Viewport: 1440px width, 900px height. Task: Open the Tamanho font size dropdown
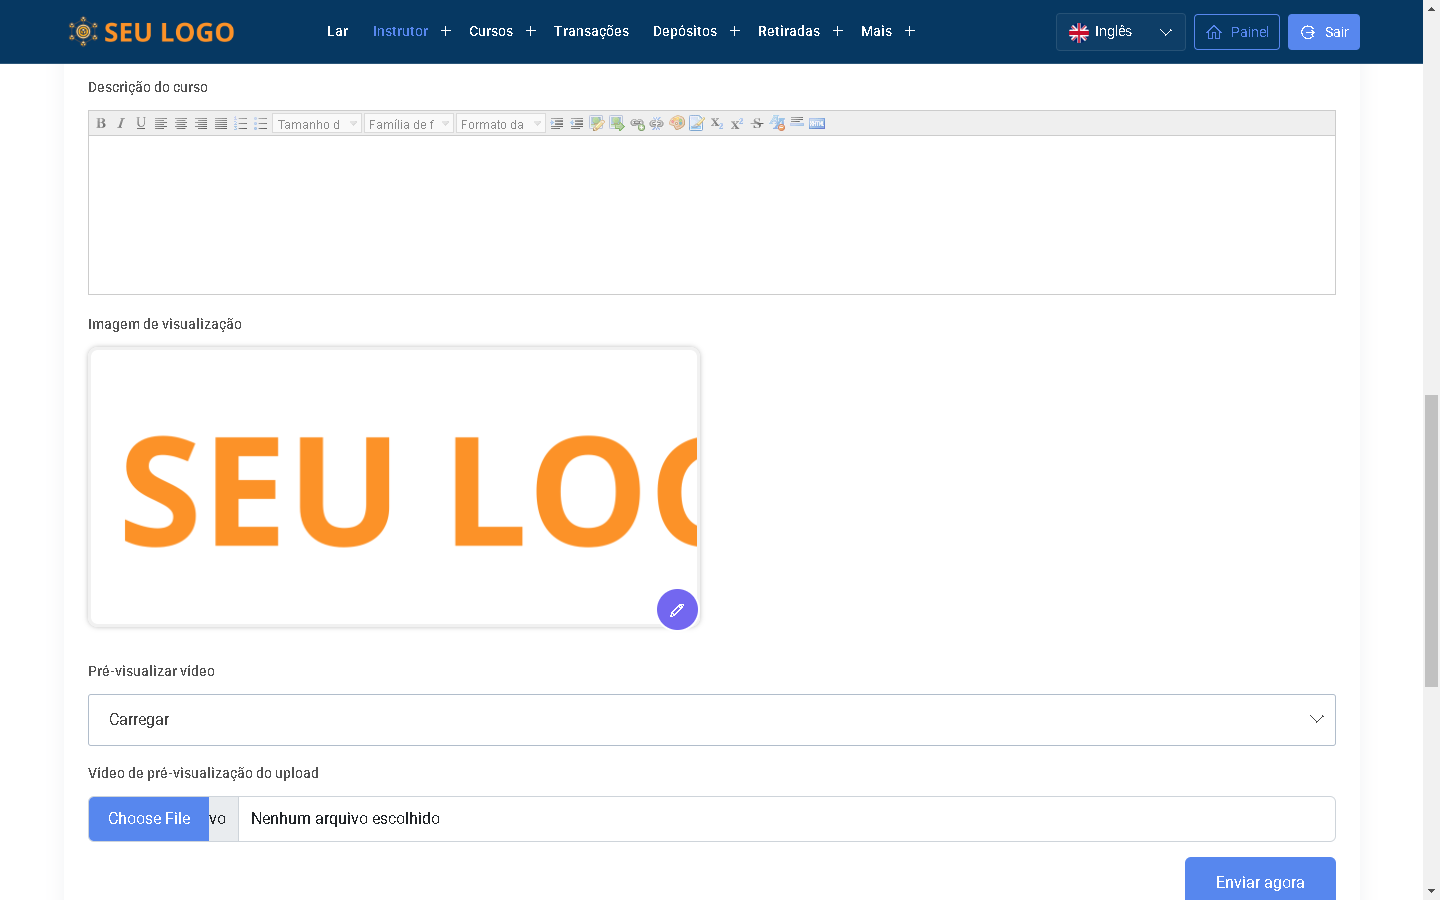pos(316,124)
